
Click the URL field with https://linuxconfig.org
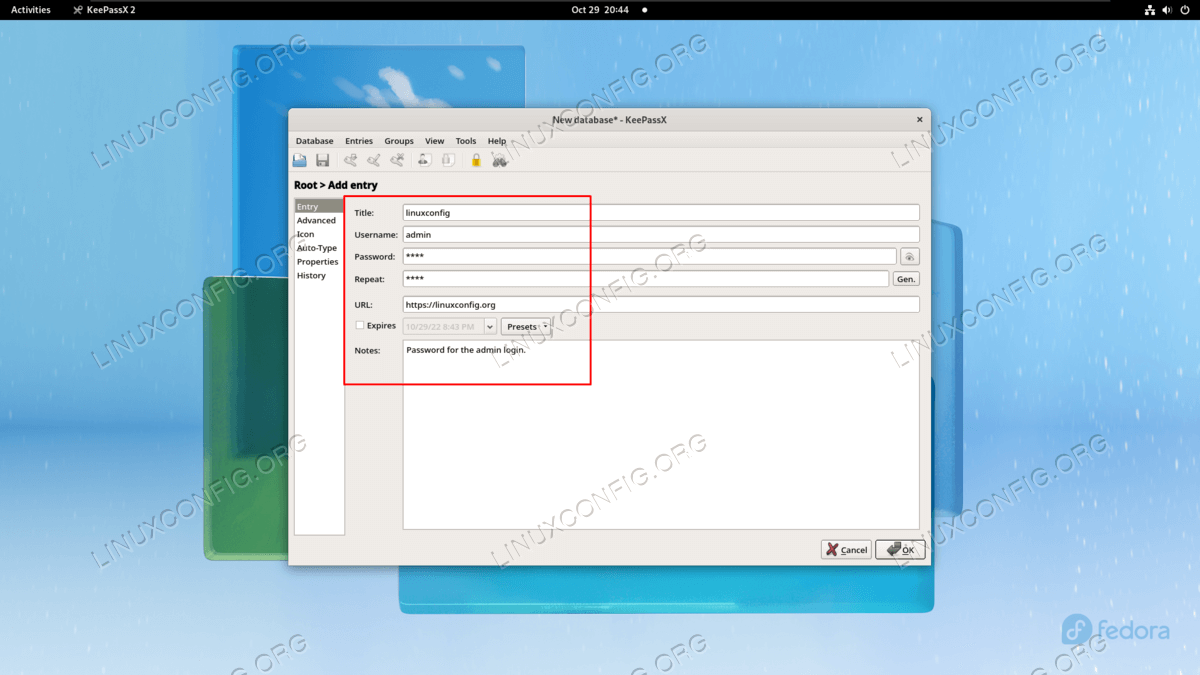click(x=661, y=304)
